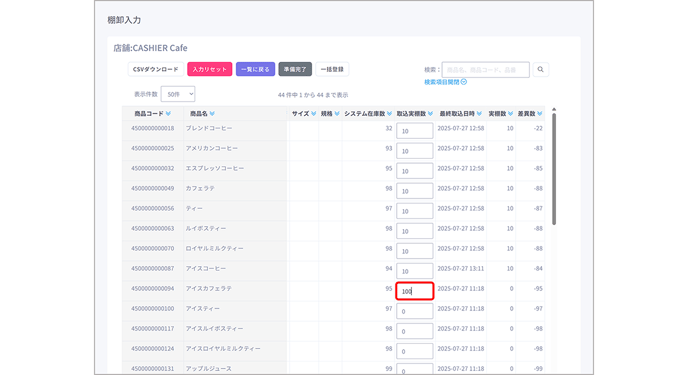Click count field for ルイボスティー row
The image size is (688, 375).
point(415,231)
